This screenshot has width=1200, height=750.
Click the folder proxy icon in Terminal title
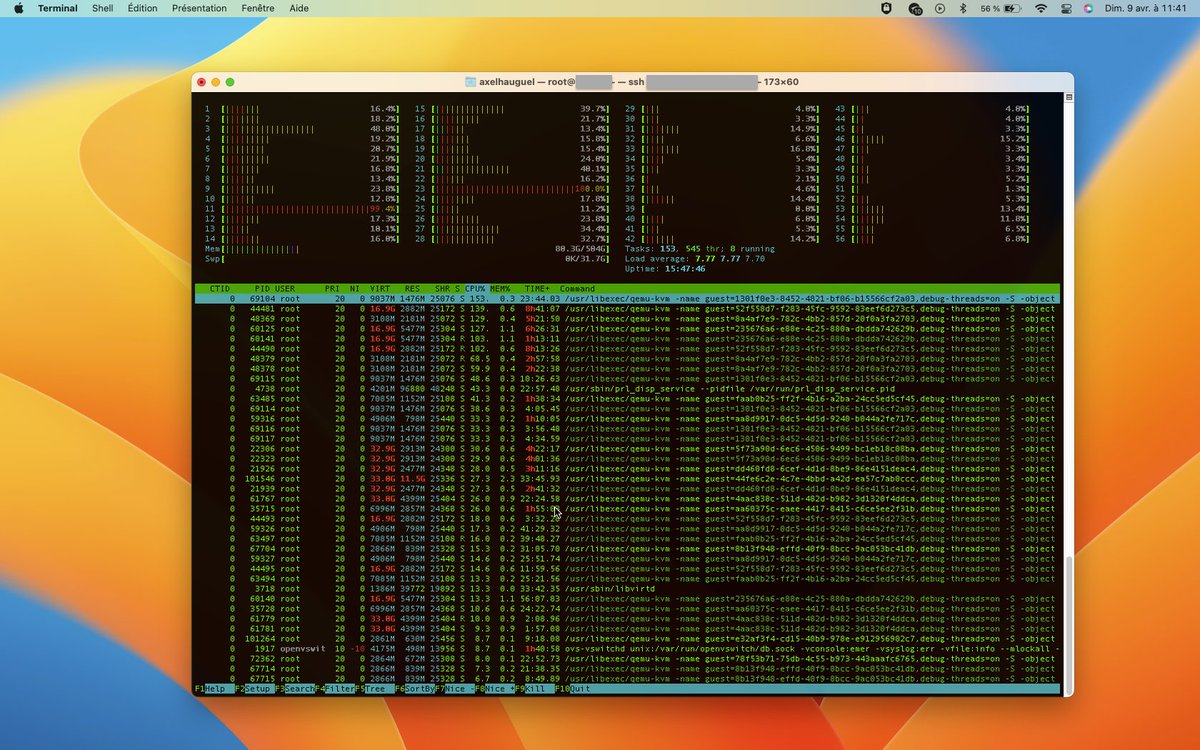click(x=471, y=82)
